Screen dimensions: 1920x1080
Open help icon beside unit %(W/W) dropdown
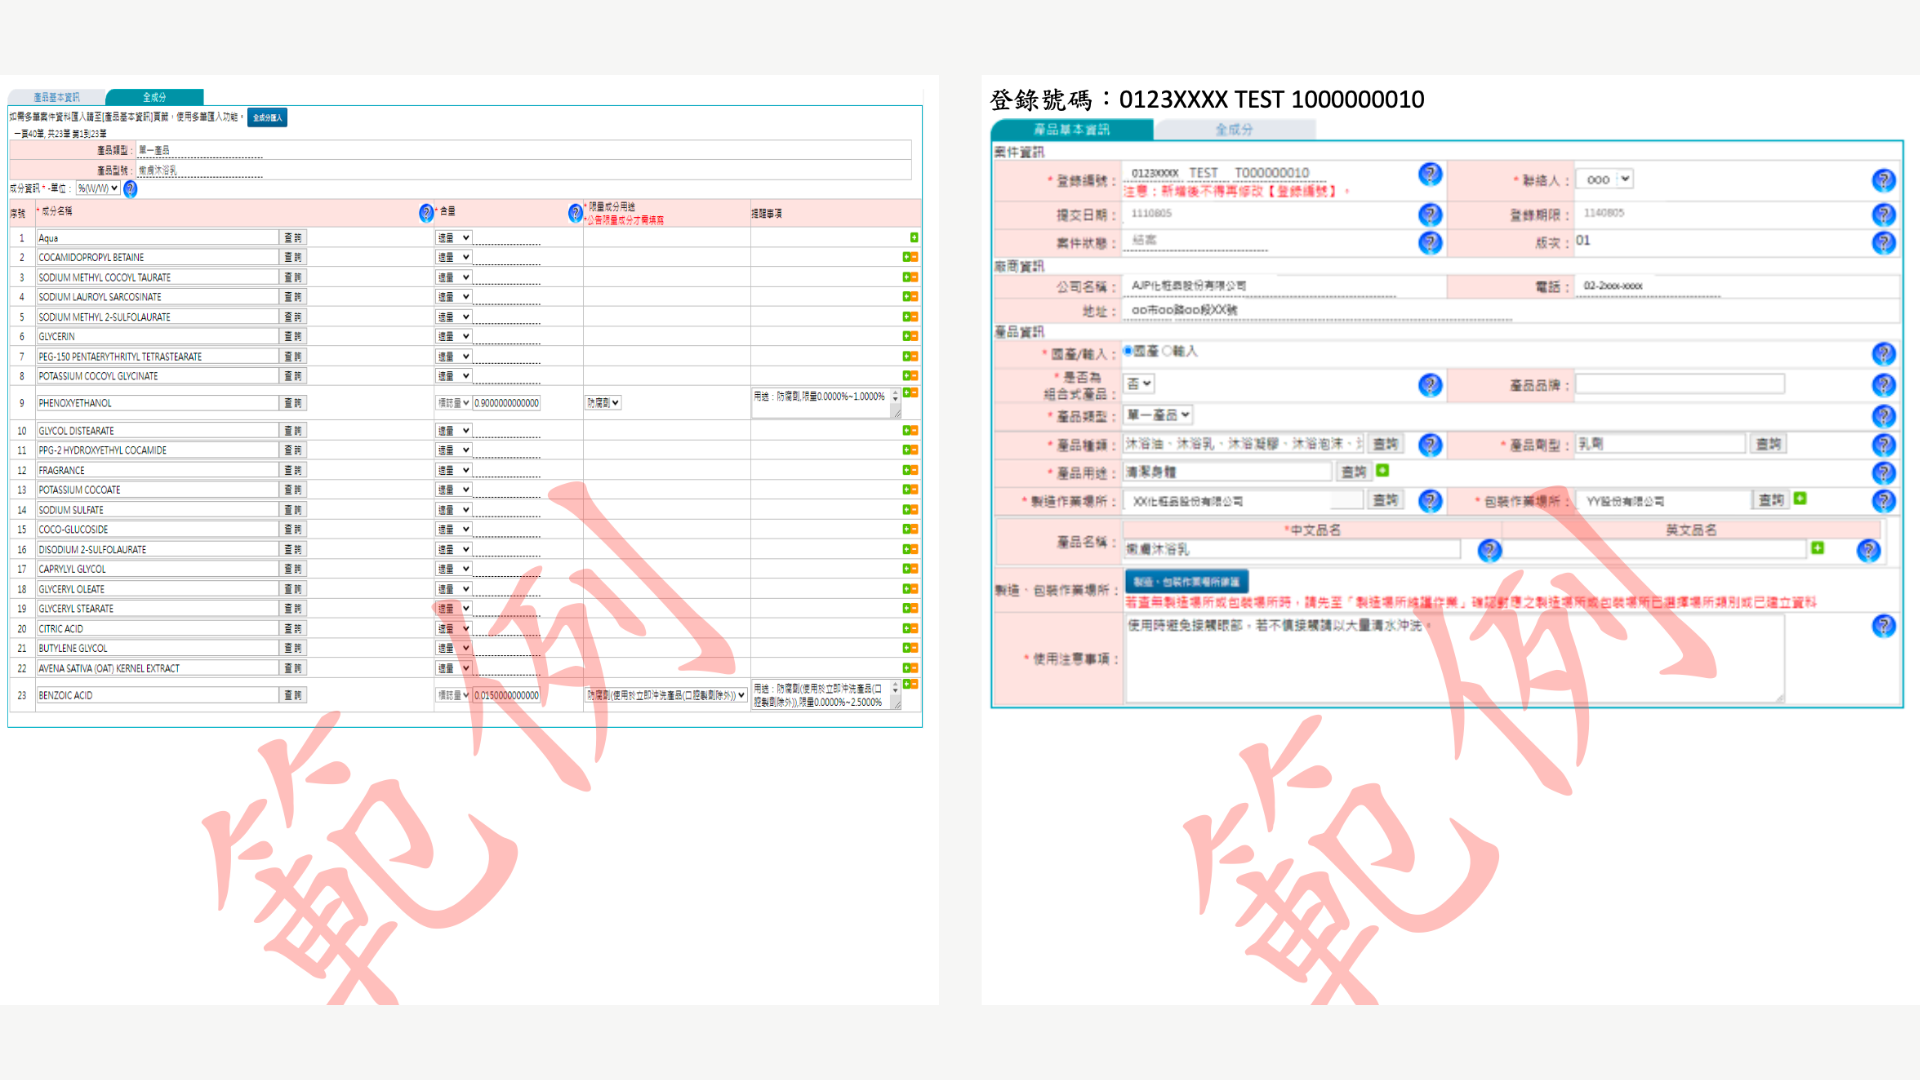coord(130,189)
